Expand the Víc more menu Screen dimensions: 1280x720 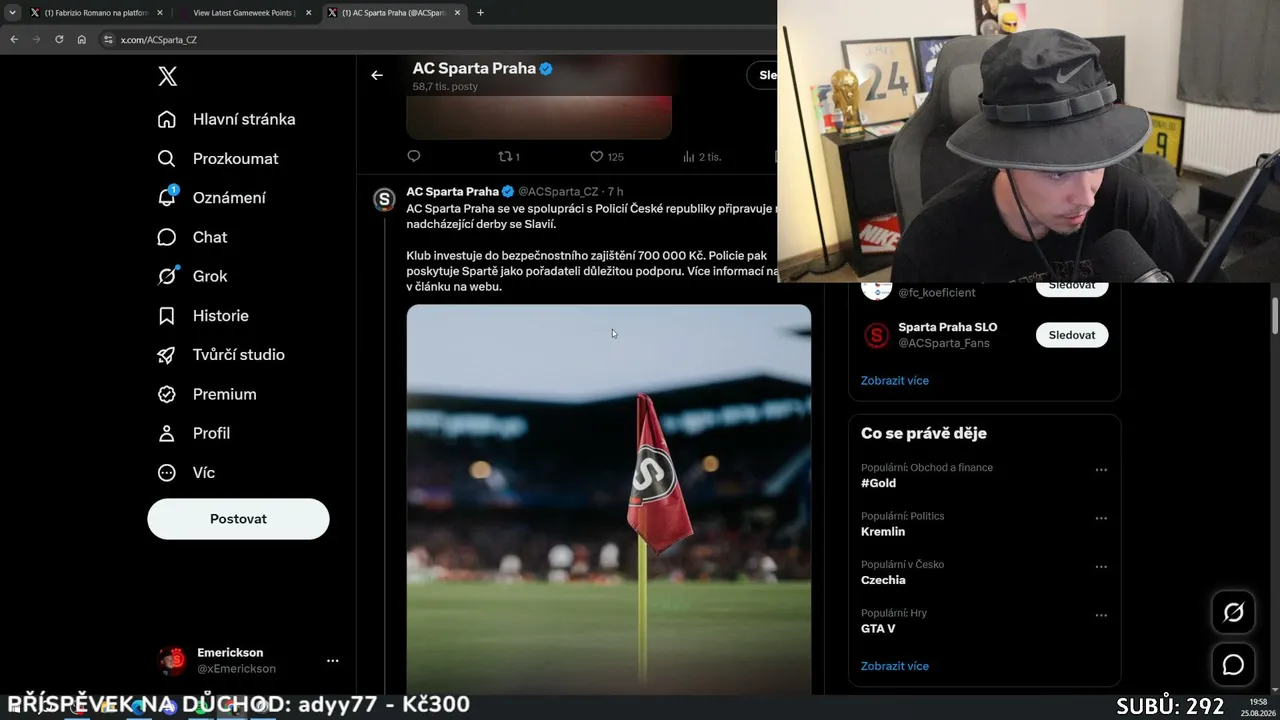pos(186,472)
